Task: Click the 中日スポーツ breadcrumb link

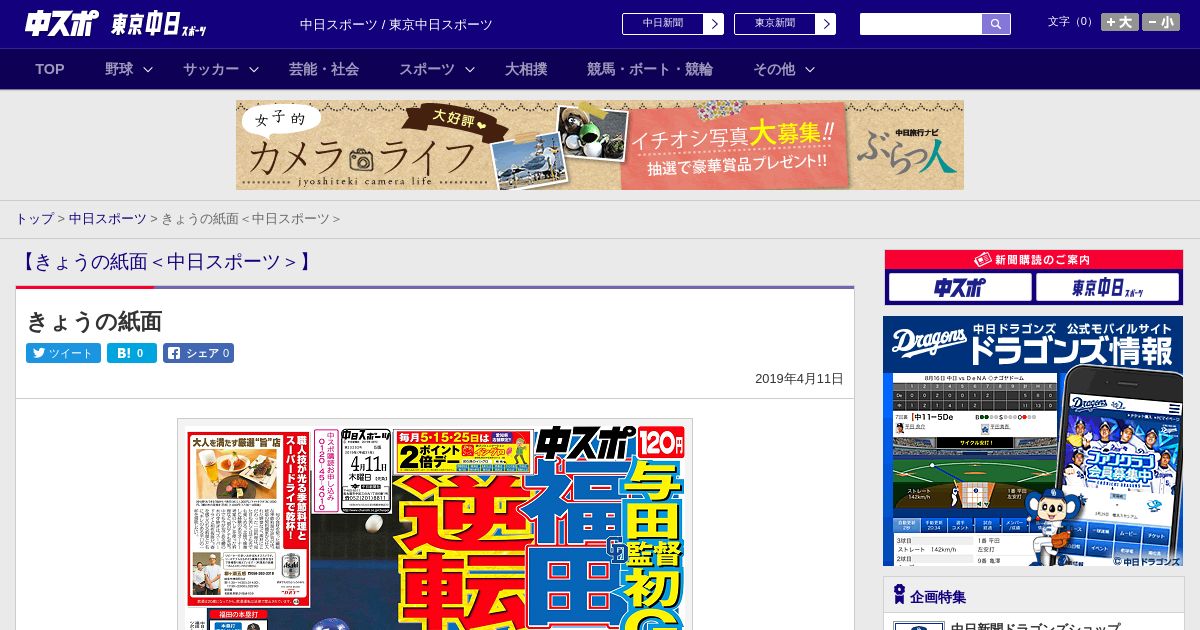Action: [x=108, y=218]
